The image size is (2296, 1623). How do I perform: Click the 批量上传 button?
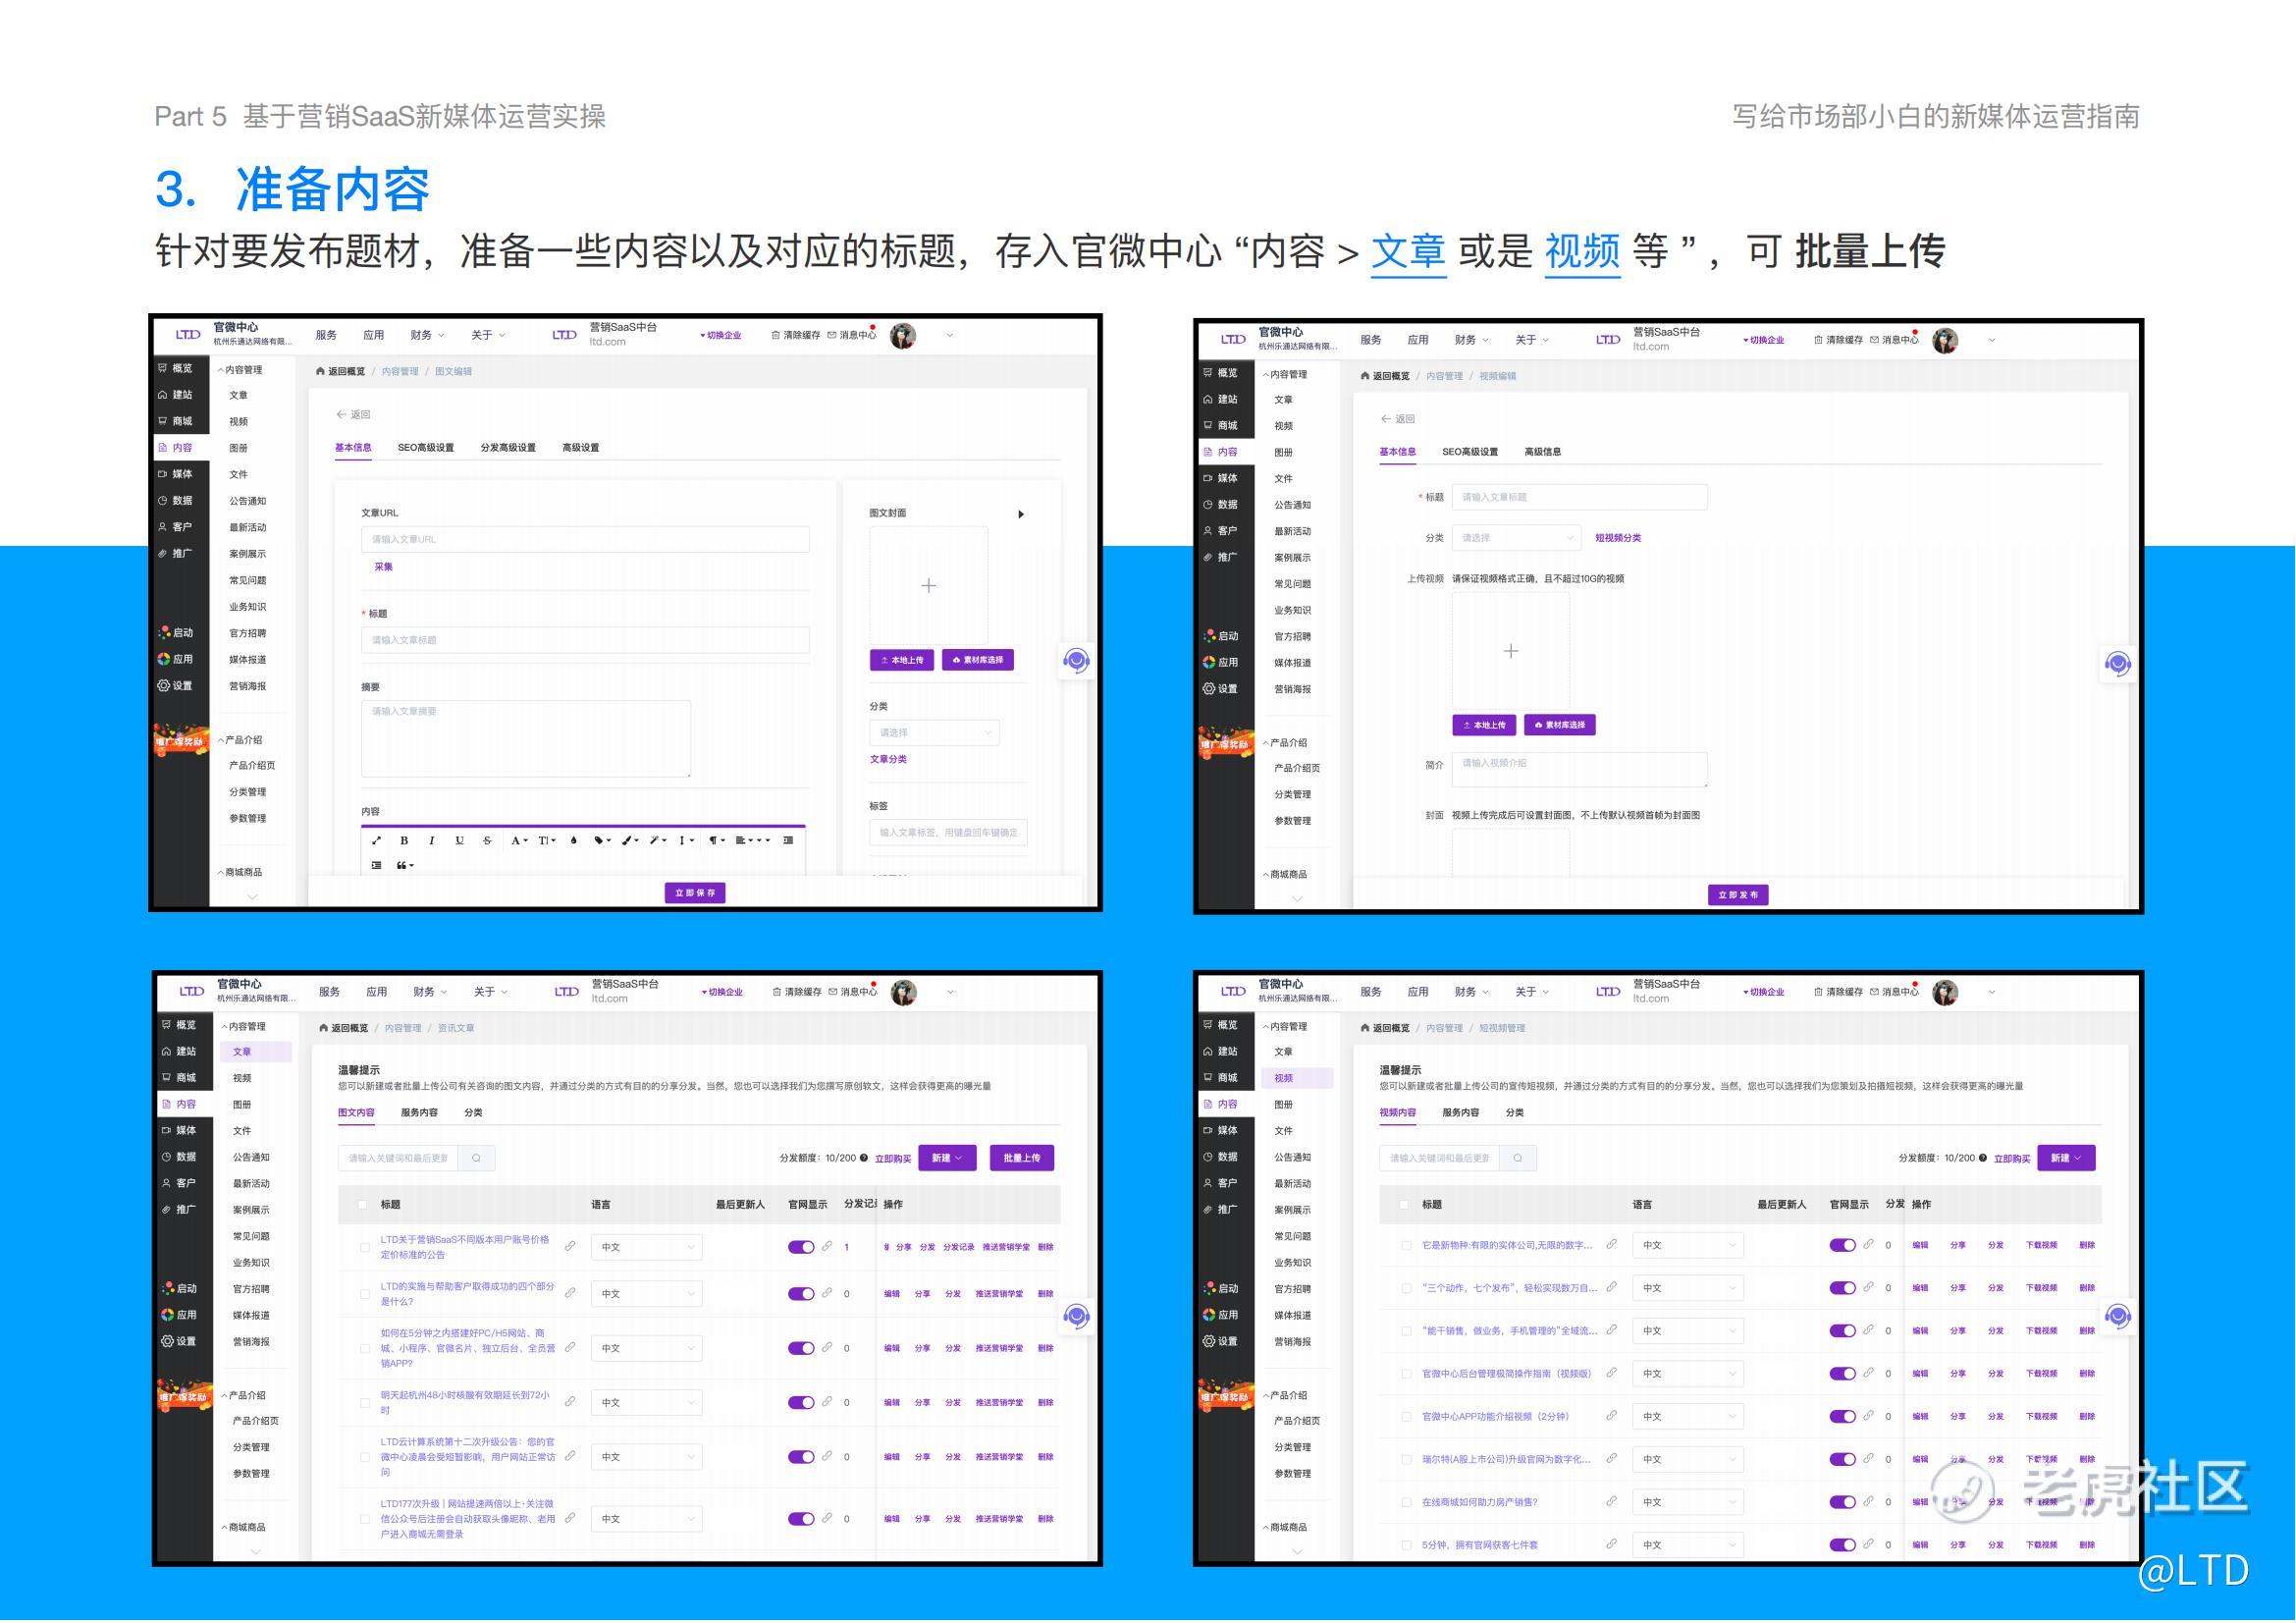pos(1022,1159)
